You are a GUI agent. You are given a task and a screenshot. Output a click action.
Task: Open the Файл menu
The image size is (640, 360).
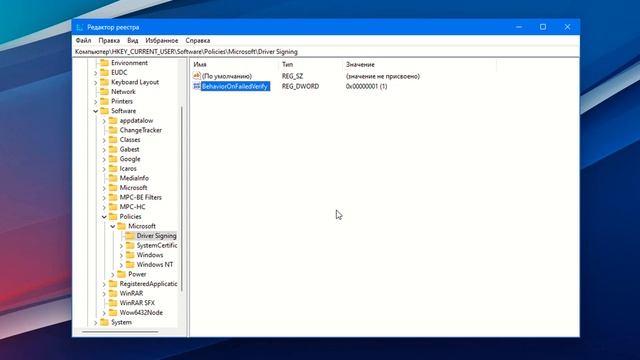(83, 40)
